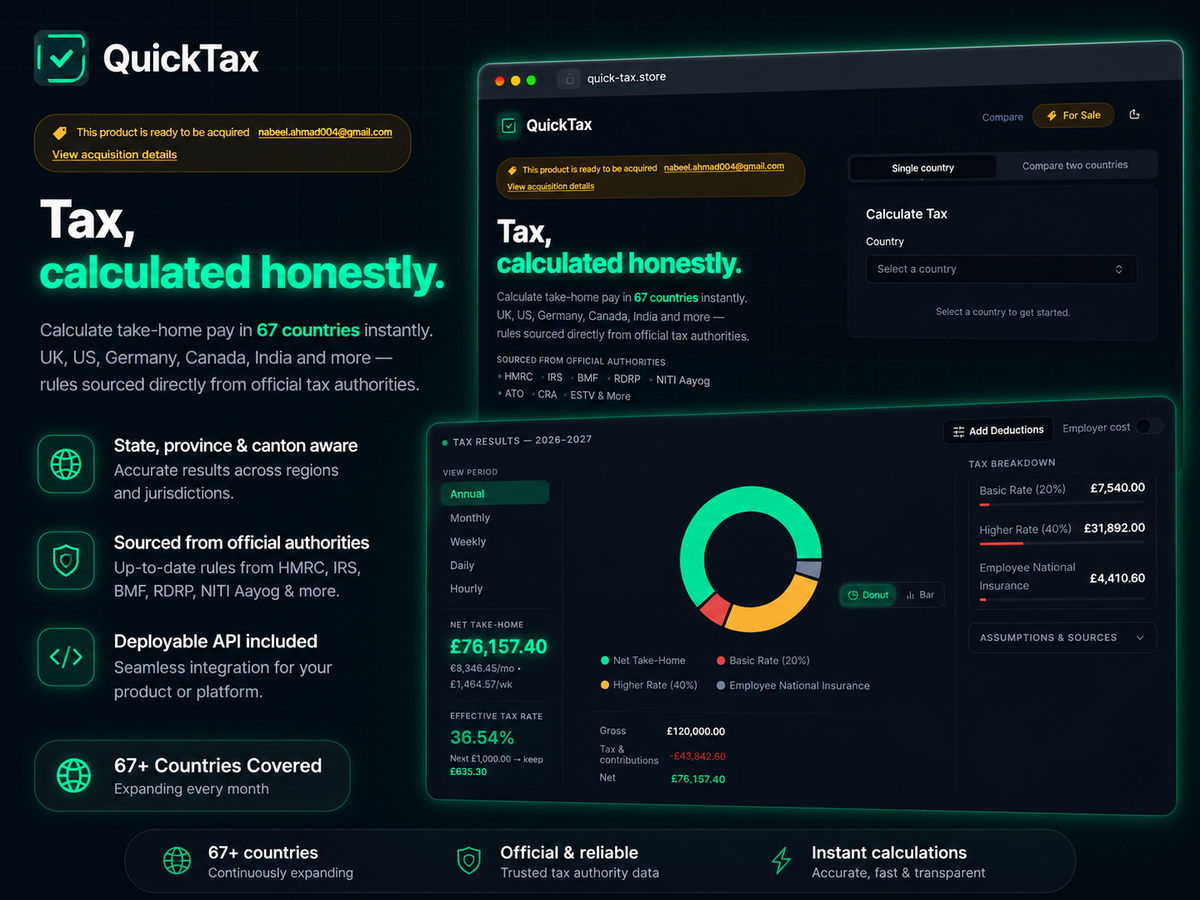Toggle the Employer cost switch
This screenshot has width=1200, height=900.
1149,427
